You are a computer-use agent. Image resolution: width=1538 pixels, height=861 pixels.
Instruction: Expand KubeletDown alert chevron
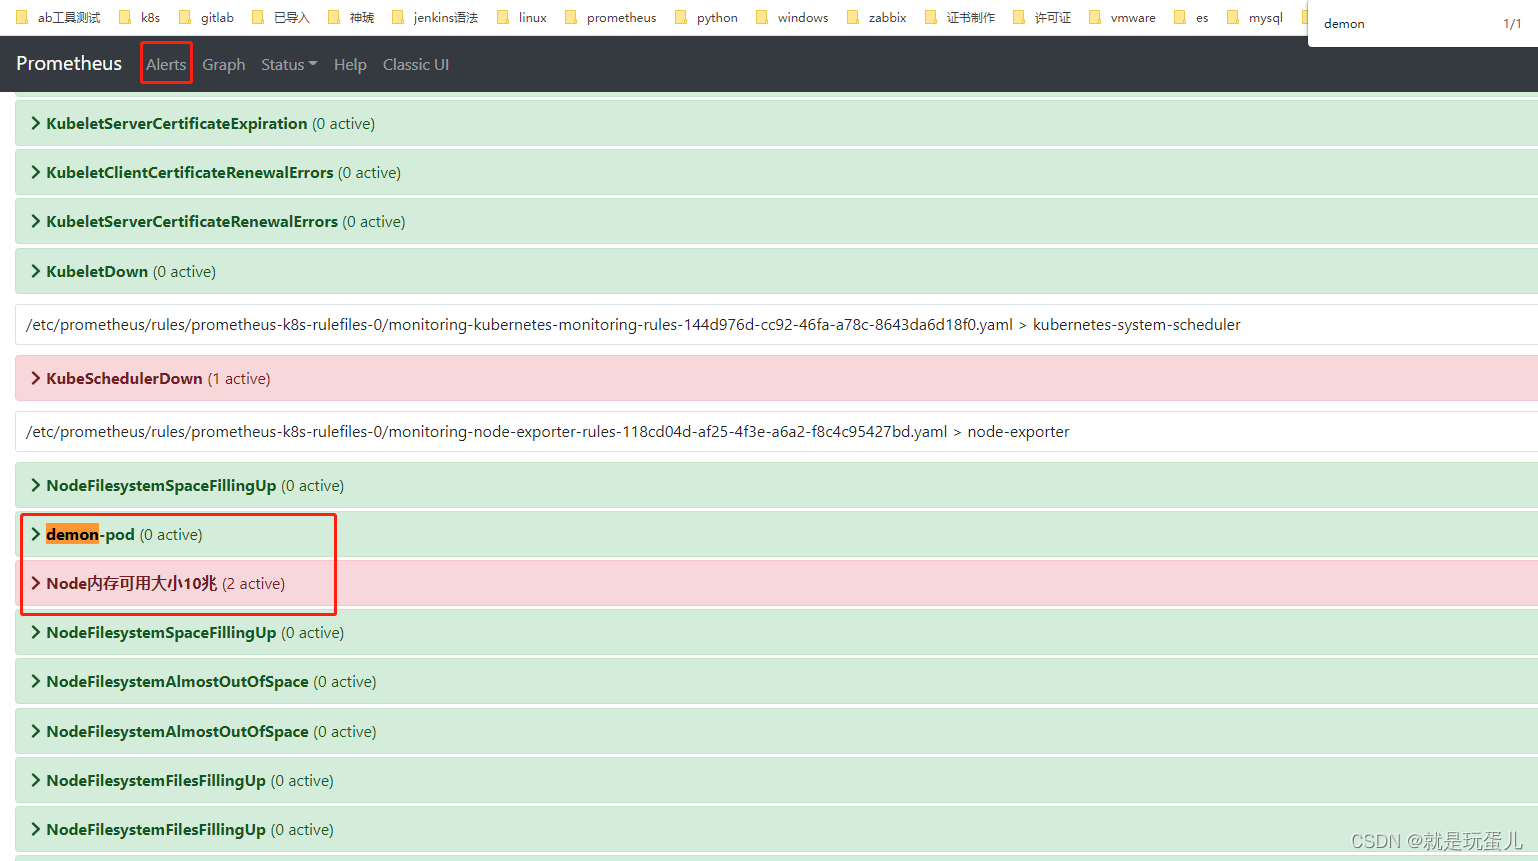tap(36, 271)
